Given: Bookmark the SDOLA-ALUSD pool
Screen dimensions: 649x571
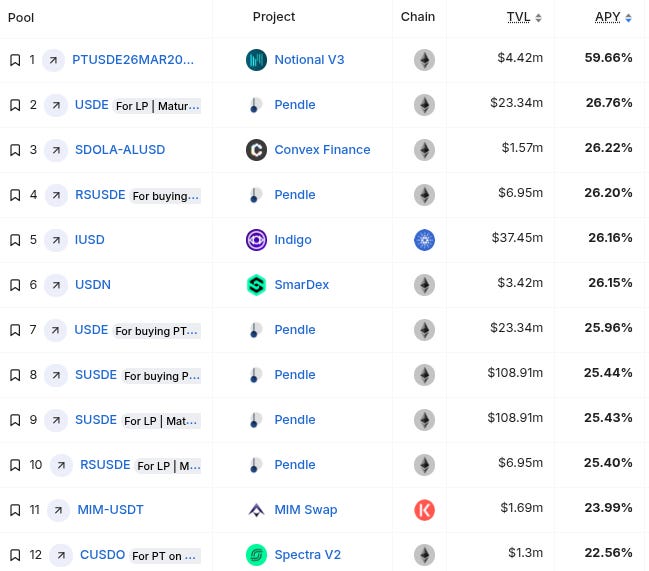Looking at the screenshot, I should point(15,150).
